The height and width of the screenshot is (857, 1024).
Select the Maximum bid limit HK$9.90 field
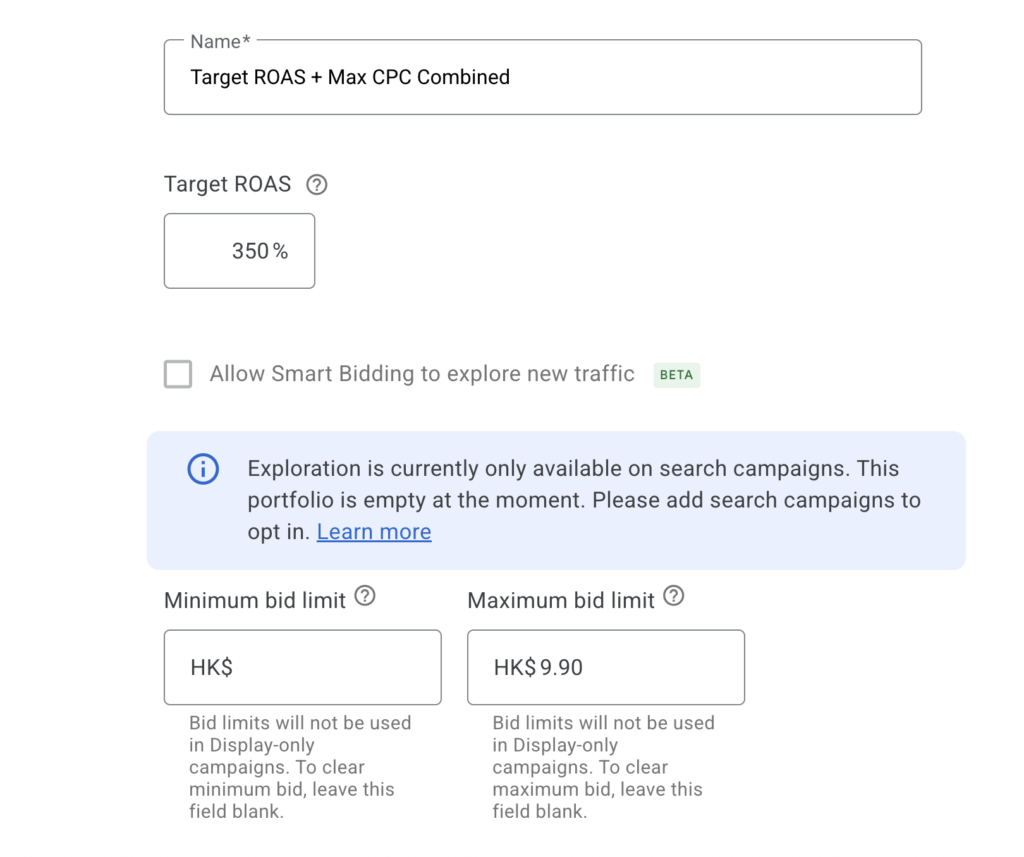[606, 667]
